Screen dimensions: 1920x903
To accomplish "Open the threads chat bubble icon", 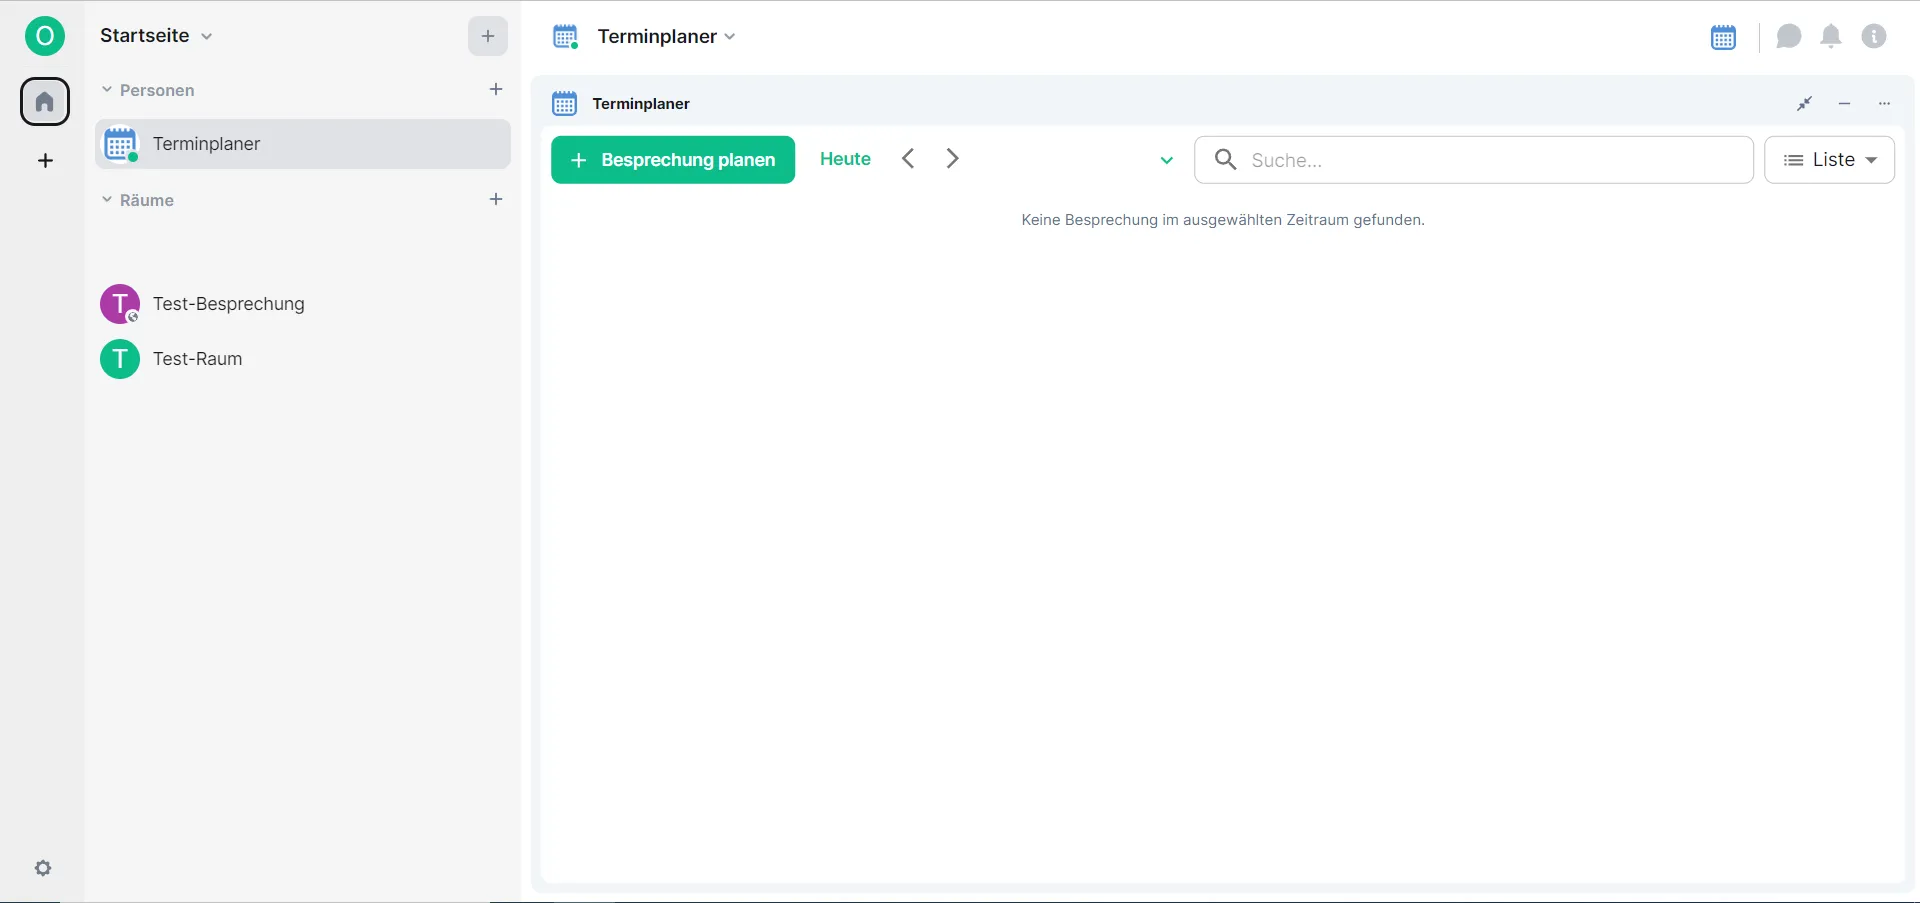I will click(1789, 36).
